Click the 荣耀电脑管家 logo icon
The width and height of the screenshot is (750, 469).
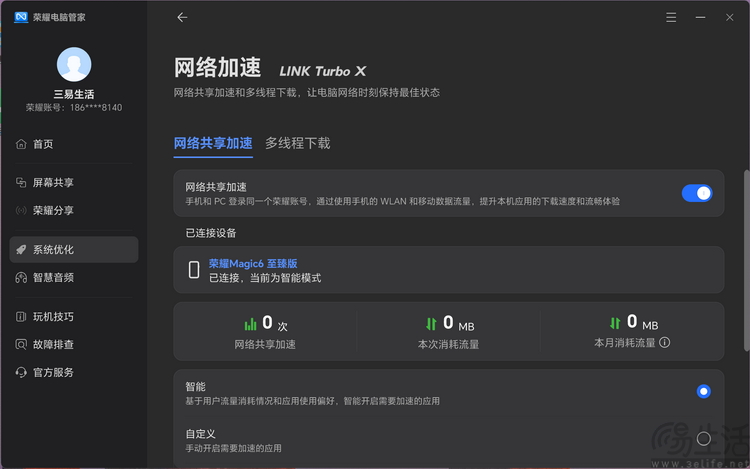click(x=21, y=17)
